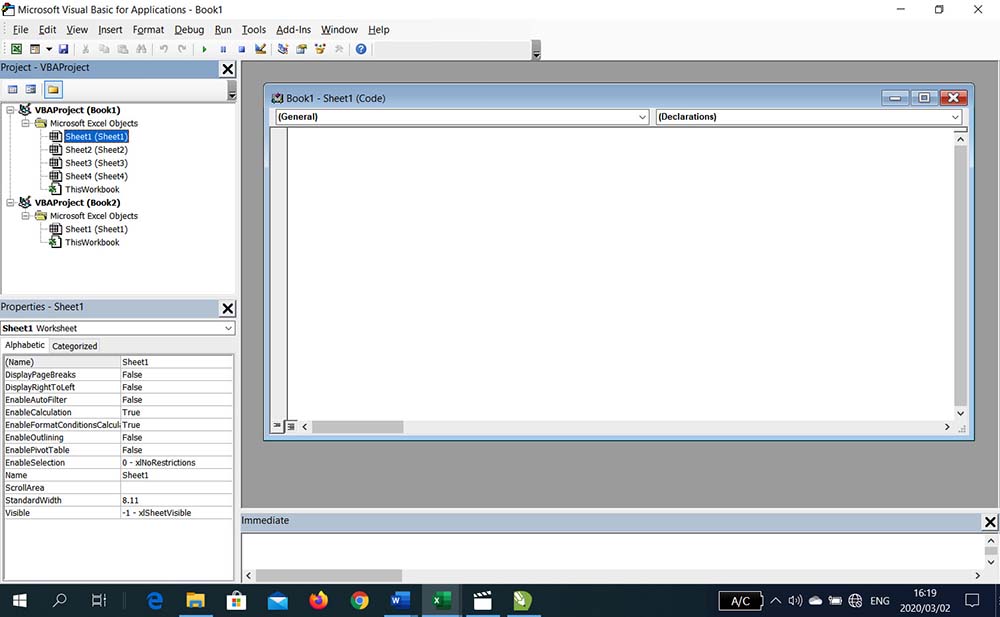Save the workbook with the floppy icon
Screen dimensions: 1000x617
click(63, 49)
